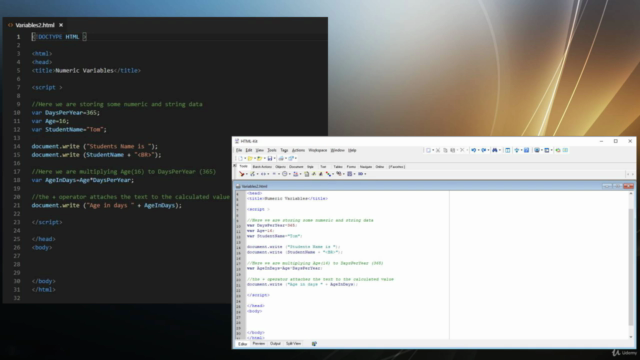
Task: Switch to the Preview tab at bottom
Action: tap(258, 344)
